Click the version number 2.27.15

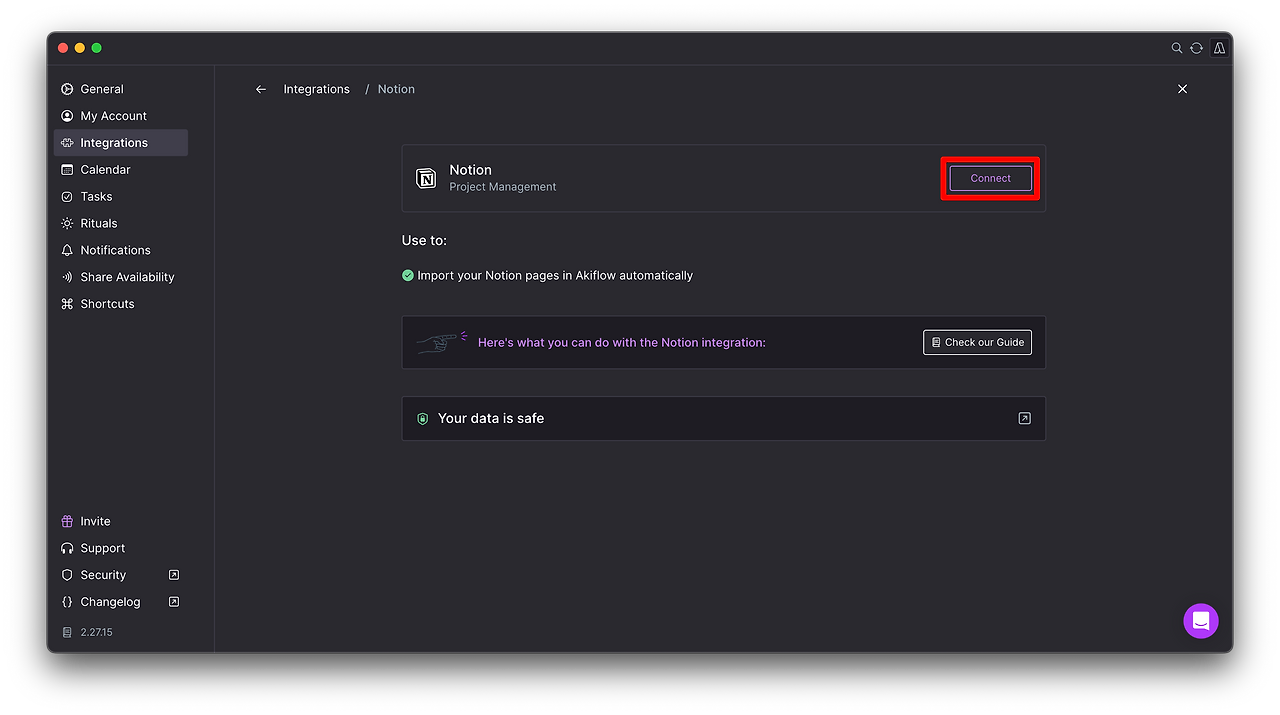pyautogui.click(x=97, y=632)
